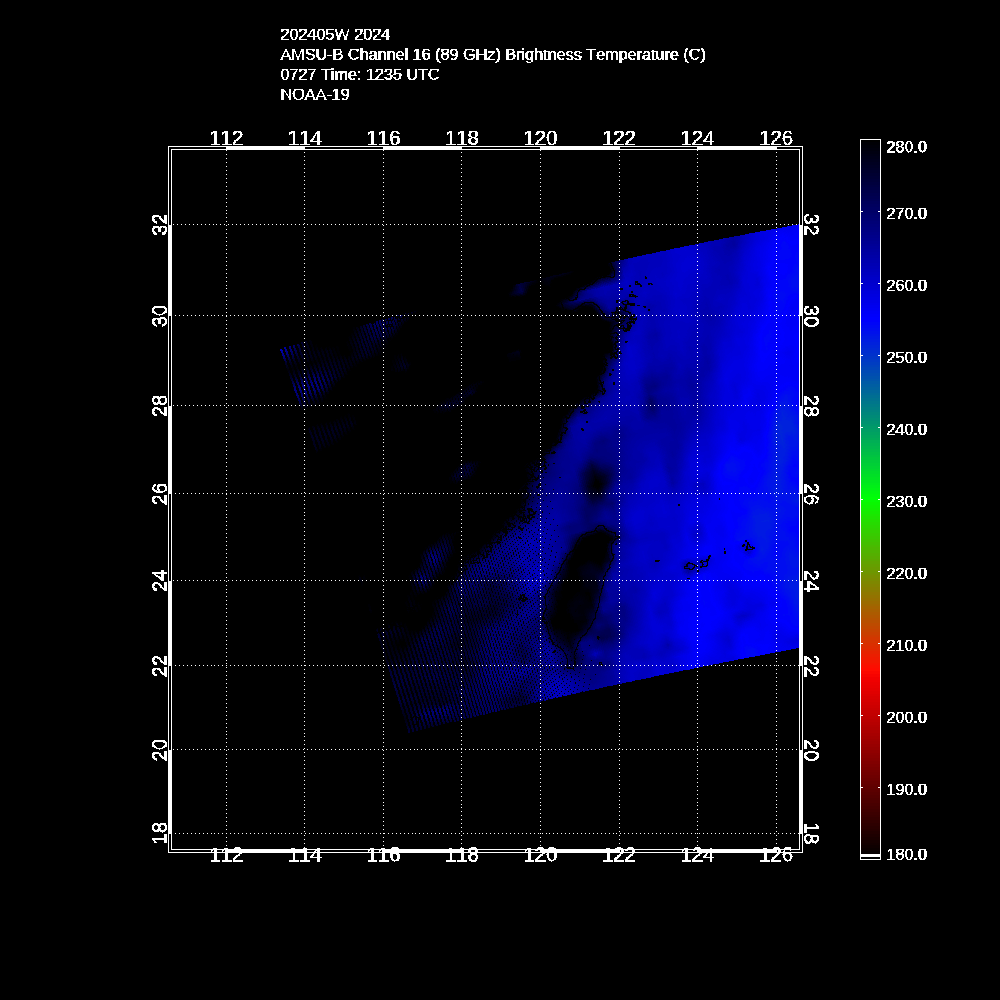This screenshot has height=1000, width=1000.
Task: Click latitude label 32 on the left axis
Action: point(159,225)
